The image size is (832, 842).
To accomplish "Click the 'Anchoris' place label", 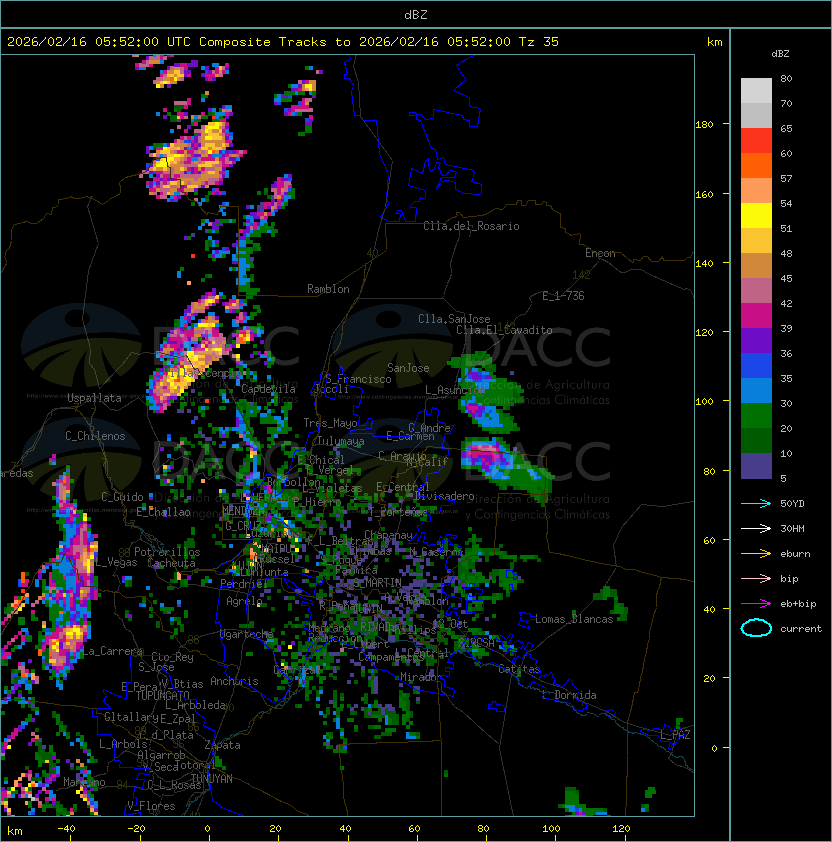I will point(234,681).
